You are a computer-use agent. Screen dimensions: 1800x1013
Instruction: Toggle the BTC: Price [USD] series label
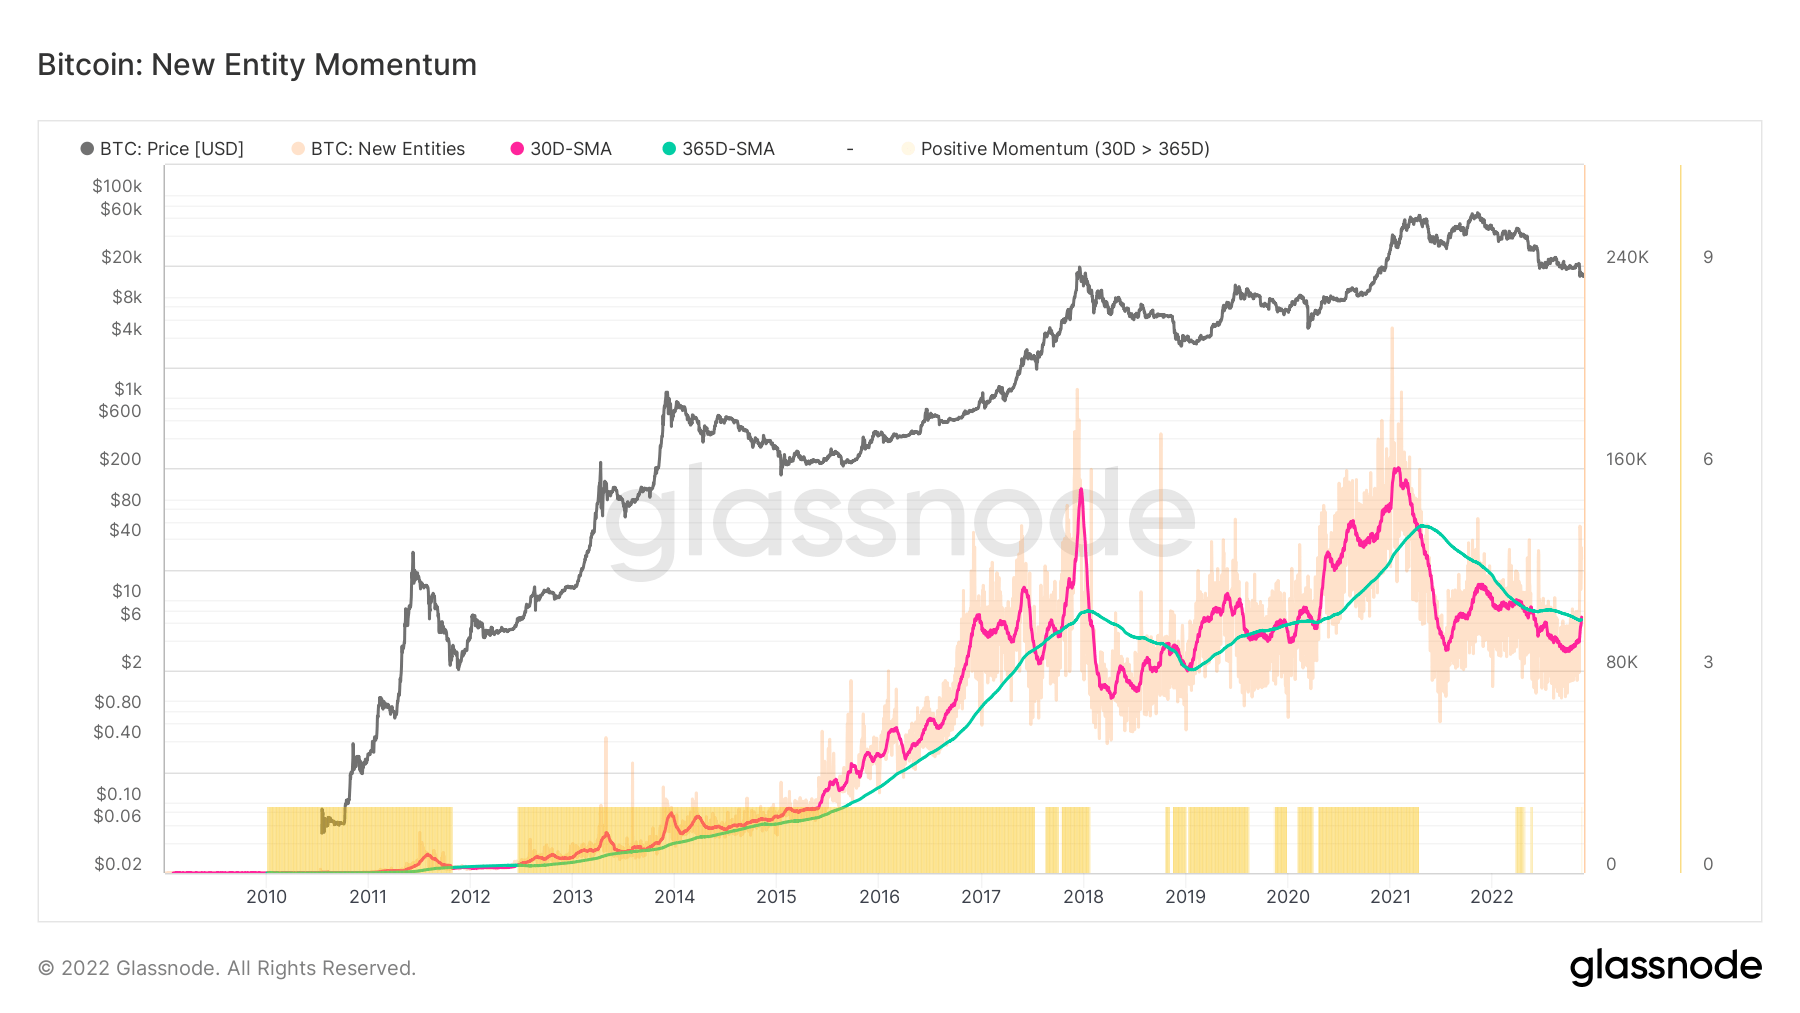pos(172,149)
